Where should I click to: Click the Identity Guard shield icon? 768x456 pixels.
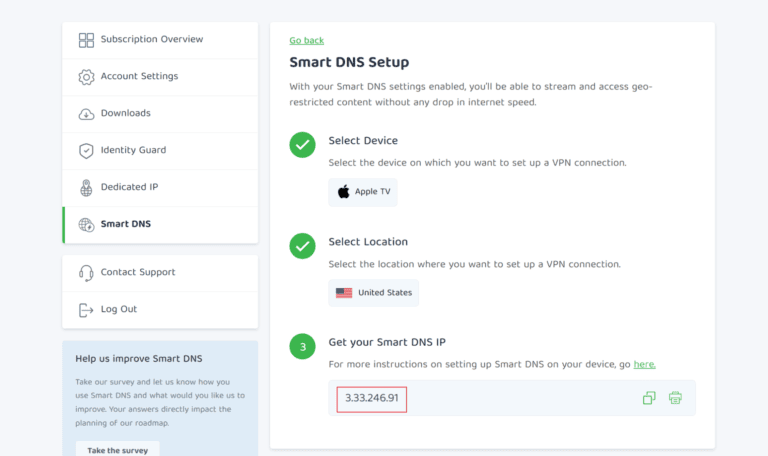(x=86, y=151)
